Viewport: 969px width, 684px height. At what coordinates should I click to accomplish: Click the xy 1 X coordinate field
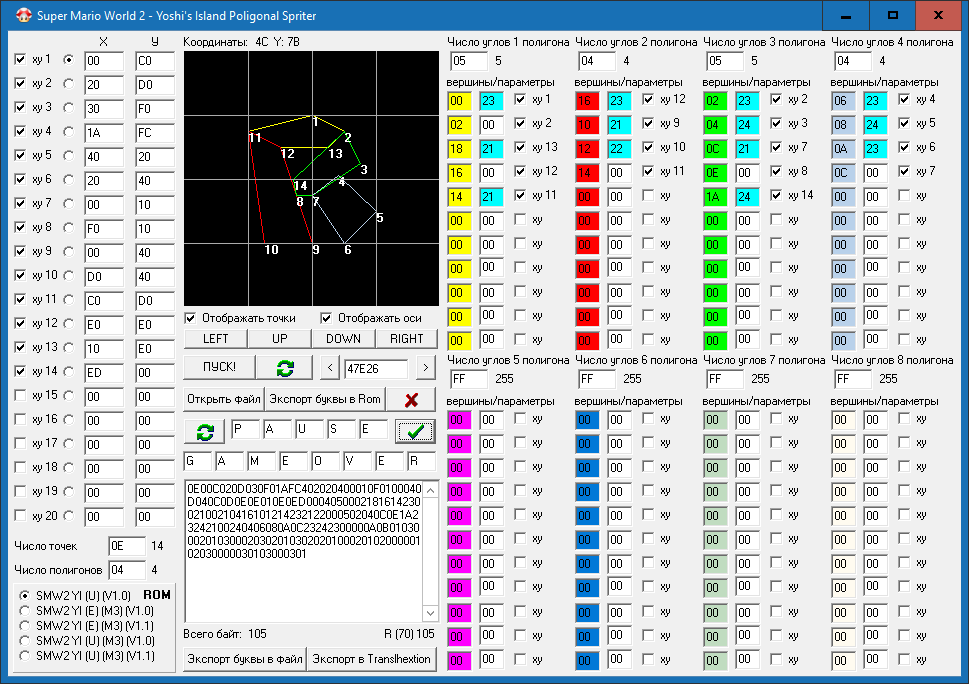click(x=104, y=61)
